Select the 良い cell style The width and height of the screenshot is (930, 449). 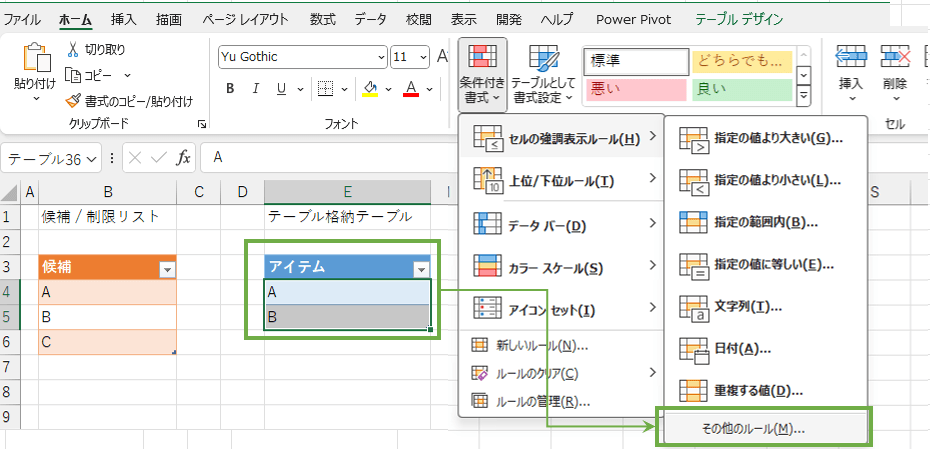coord(742,90)
